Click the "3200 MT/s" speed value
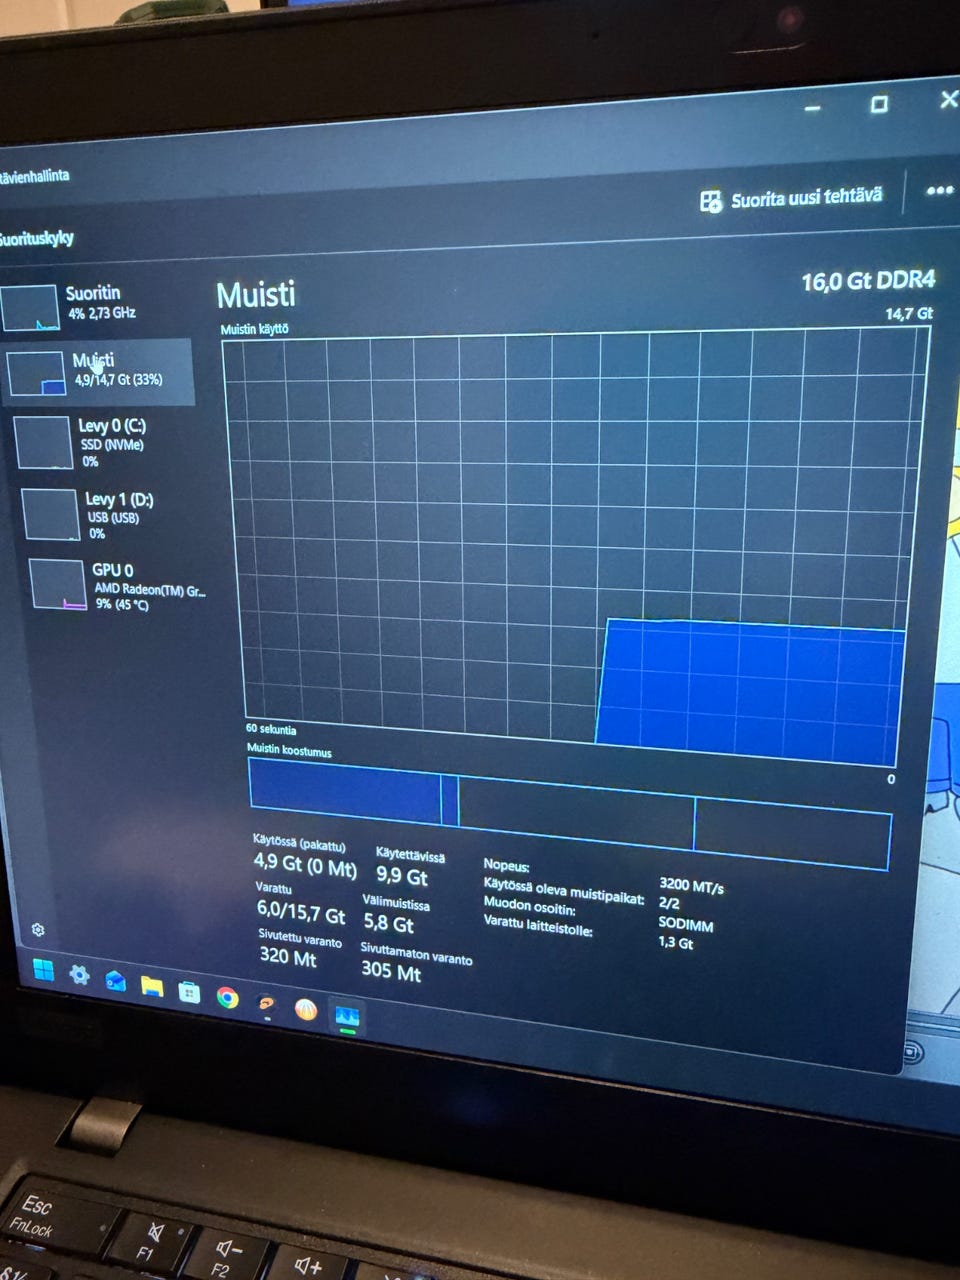The width and height of the screenshot is (960, 1280). coord(691,886)
